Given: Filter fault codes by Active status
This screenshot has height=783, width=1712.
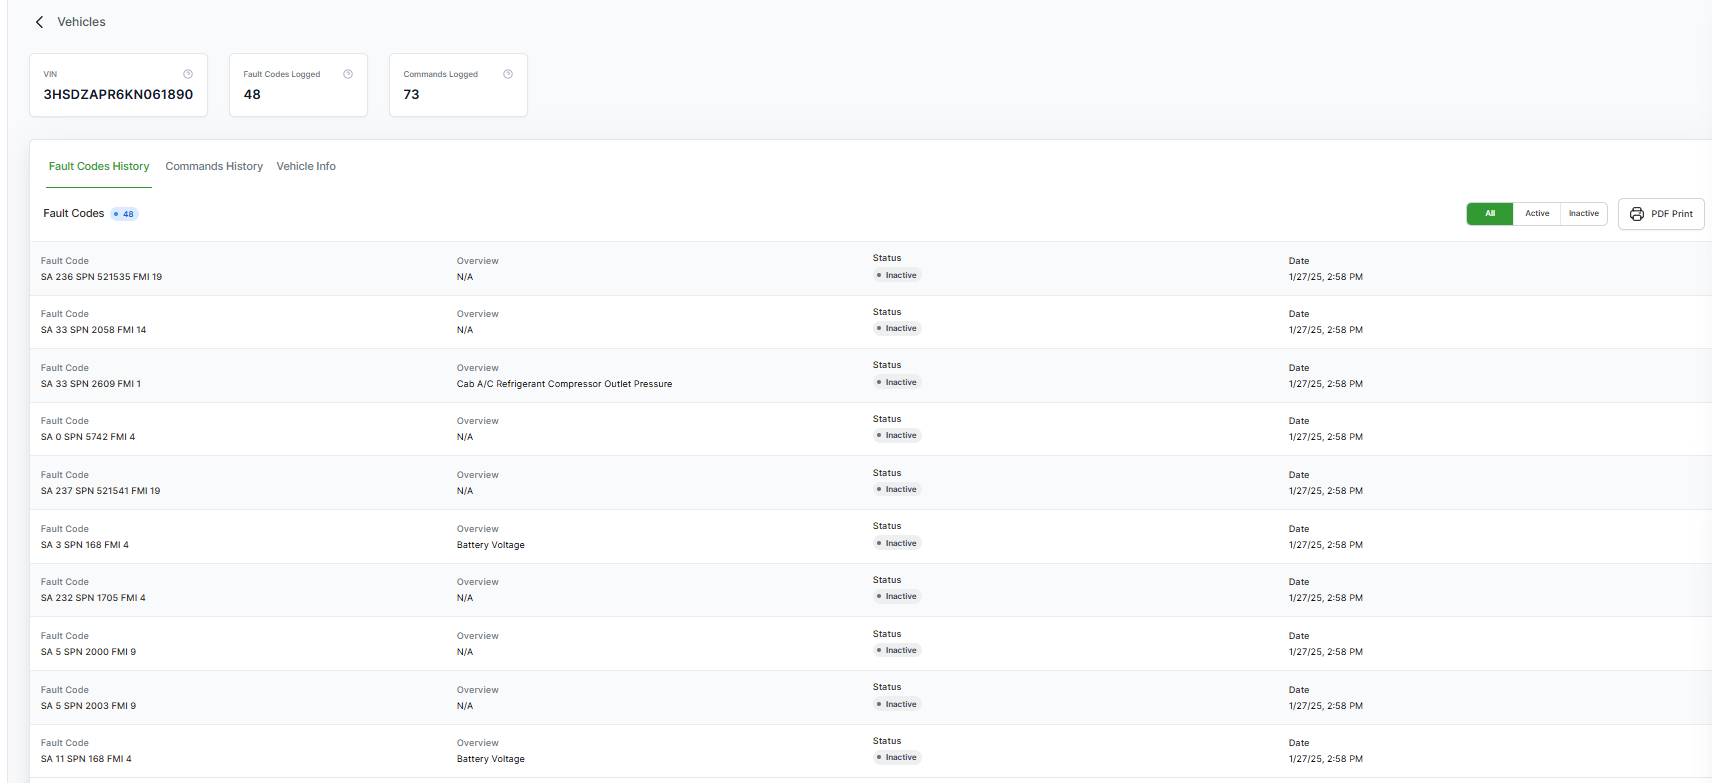Looking at the screenshot, I should [x=1537, y=214].
